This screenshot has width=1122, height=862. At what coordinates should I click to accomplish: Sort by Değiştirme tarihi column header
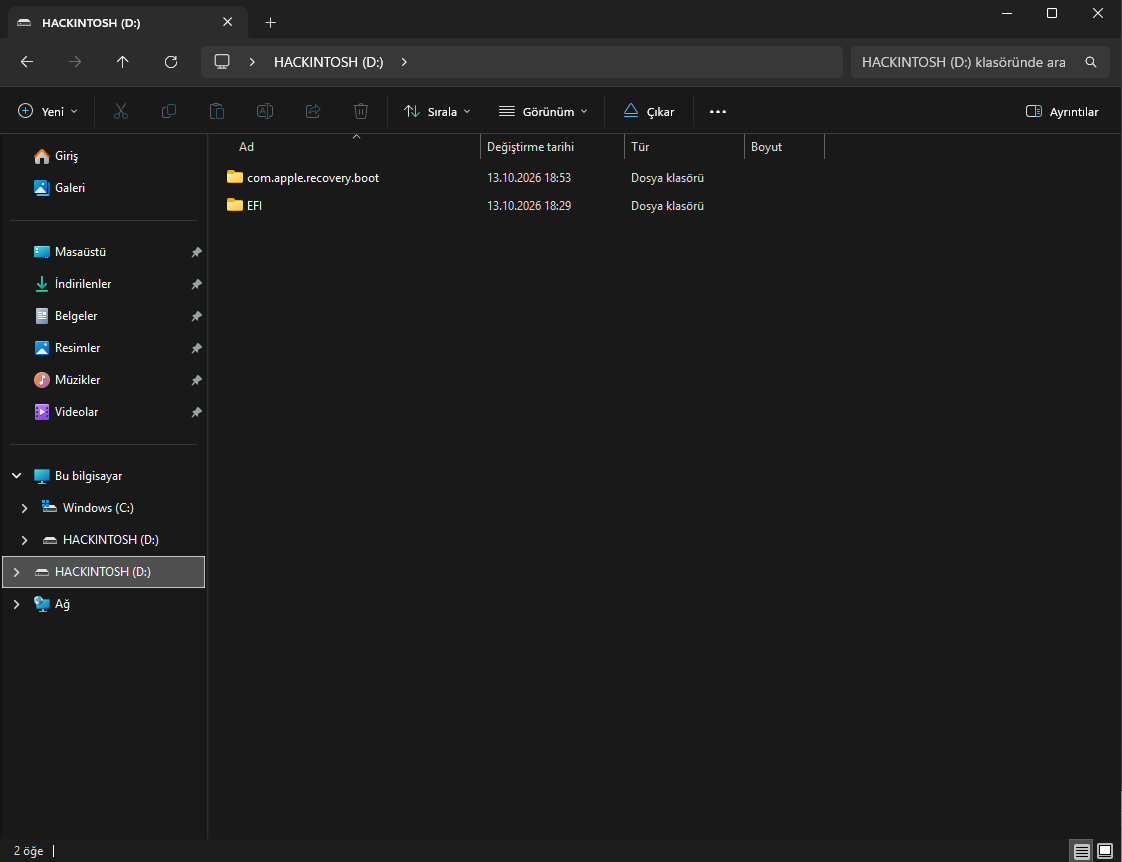(x=552, y=147)
